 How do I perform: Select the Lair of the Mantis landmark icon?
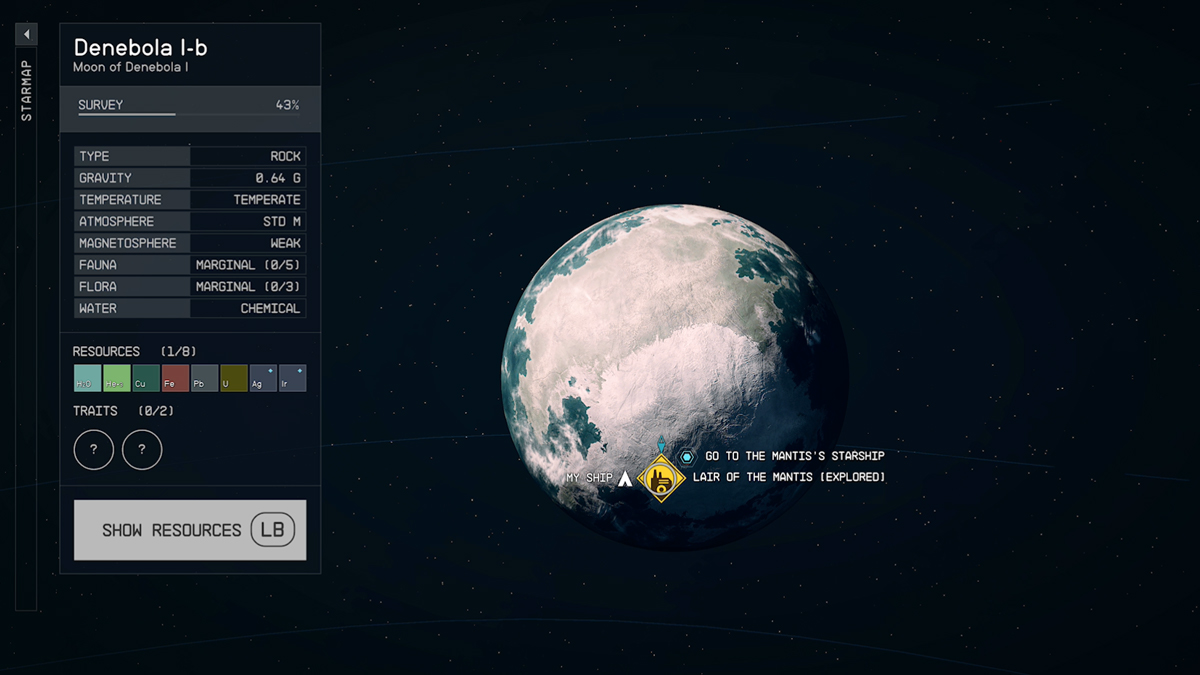(660, 478)
